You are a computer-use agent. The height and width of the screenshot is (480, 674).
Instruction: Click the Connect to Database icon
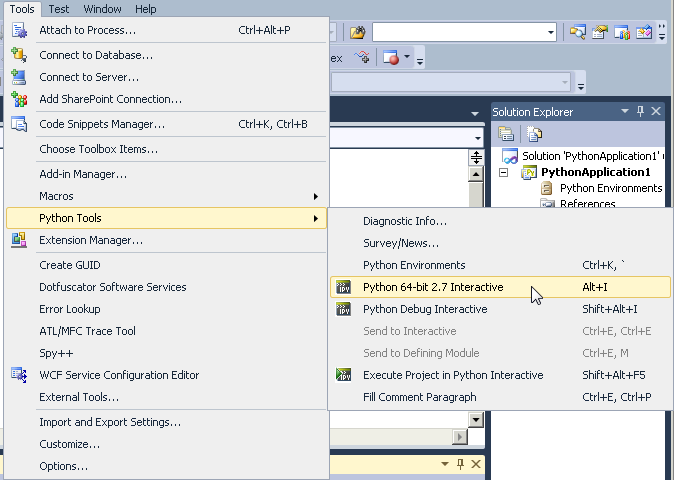(x=19, y=55)
